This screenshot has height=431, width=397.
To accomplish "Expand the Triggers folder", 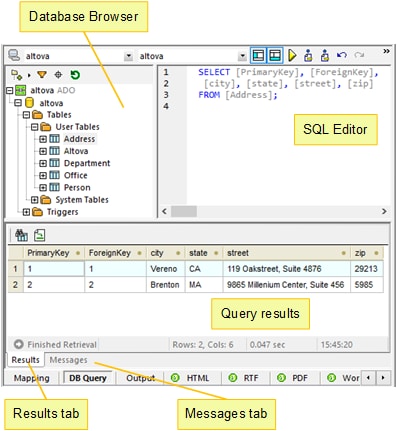I will 26,212.
